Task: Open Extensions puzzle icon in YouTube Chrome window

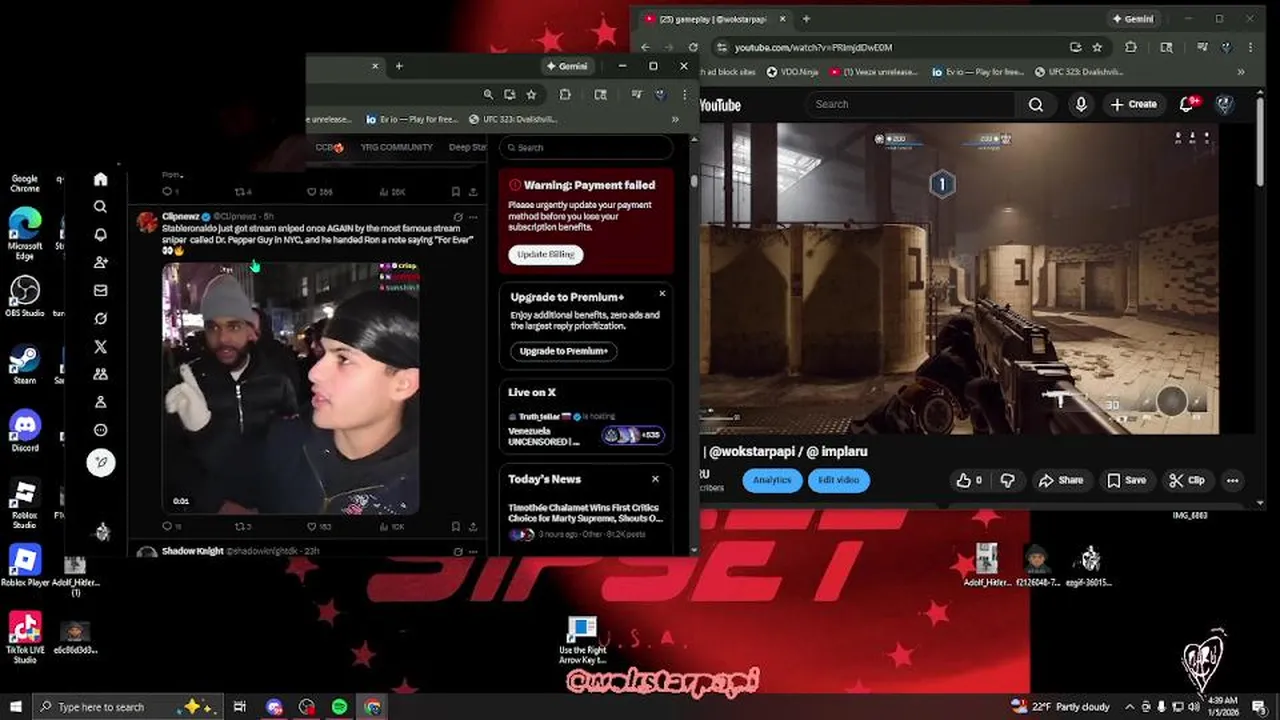Action: (x=1131, y=47)
